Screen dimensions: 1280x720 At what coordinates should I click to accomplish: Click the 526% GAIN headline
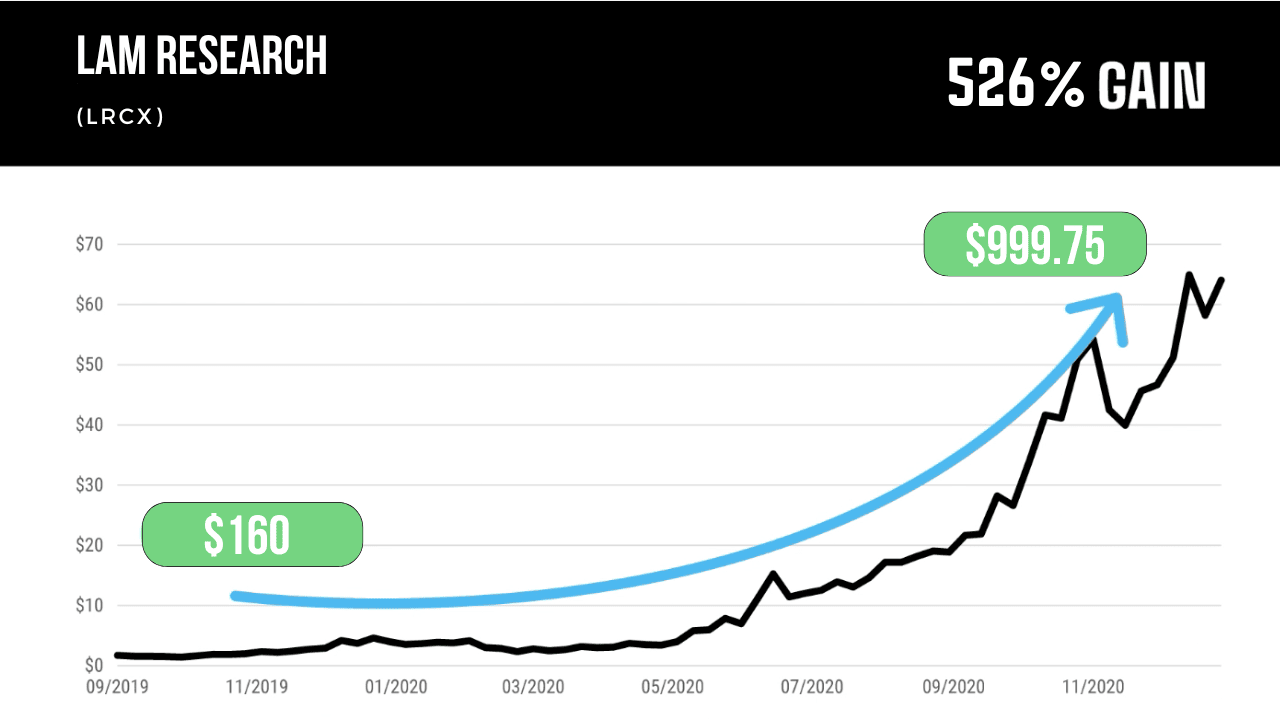1076,84
